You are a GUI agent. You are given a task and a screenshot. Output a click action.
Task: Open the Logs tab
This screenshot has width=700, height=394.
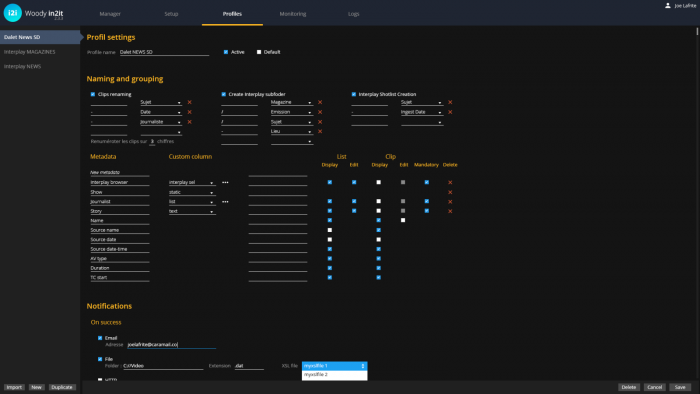tap(354, 14)
